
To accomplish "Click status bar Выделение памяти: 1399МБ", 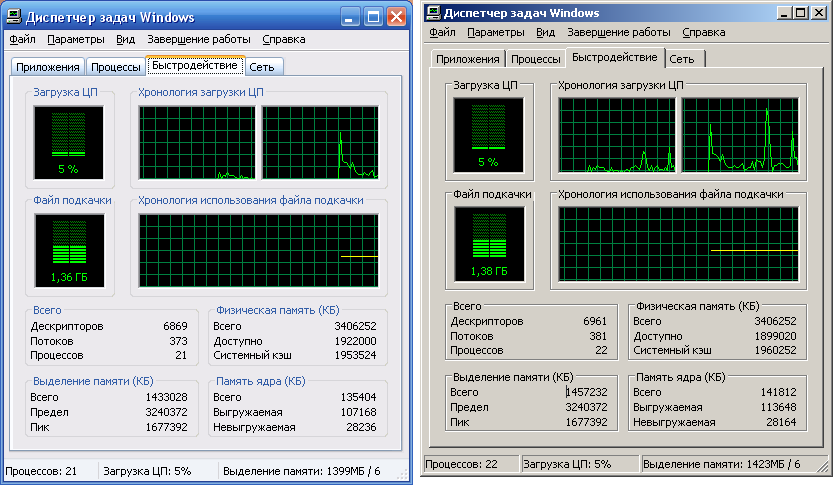I will pyautogui.click(x=302, y=472).
